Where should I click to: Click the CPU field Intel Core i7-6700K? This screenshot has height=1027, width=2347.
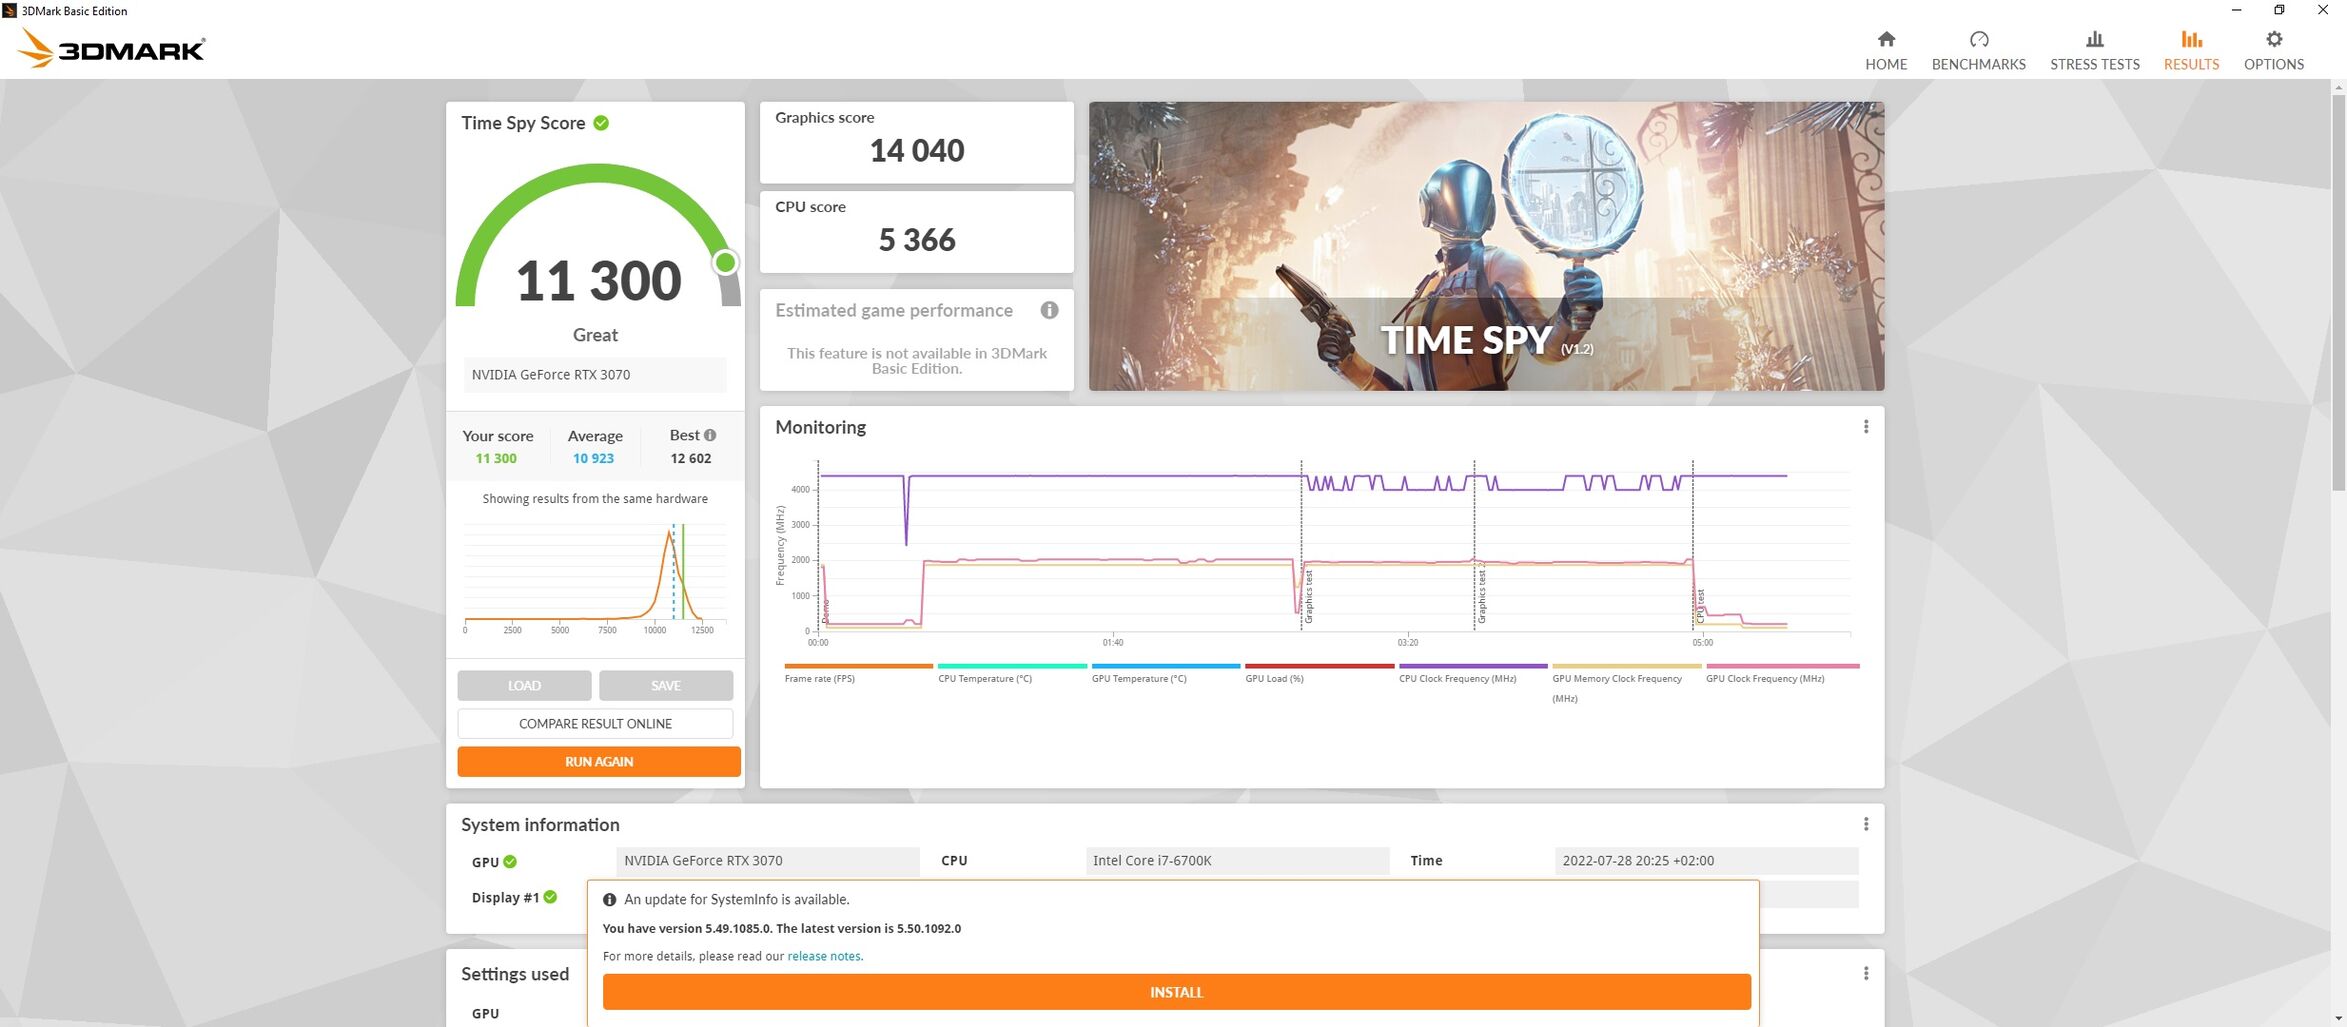click(1237, 861)
